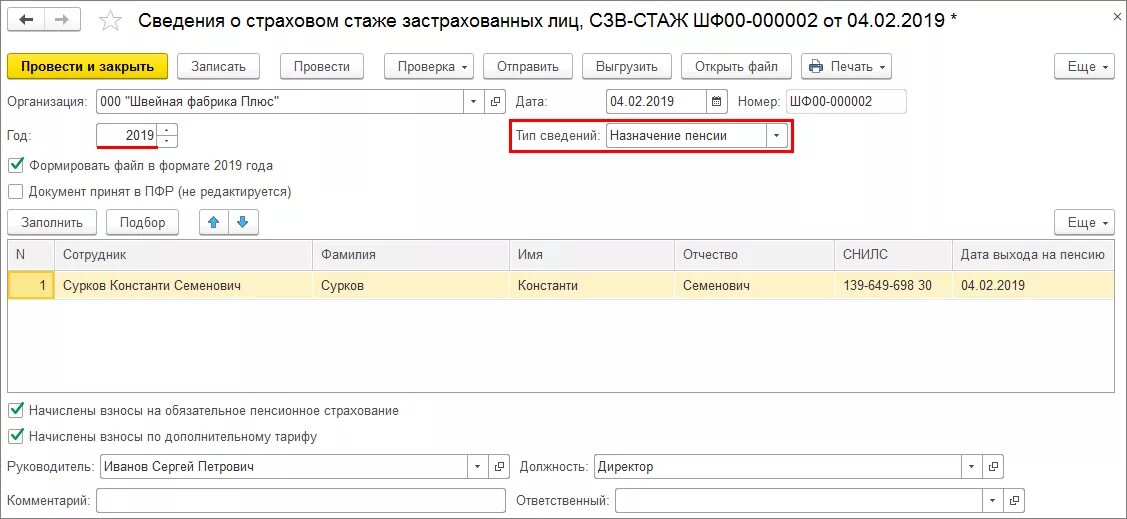Click the Заполнить button
The width and height of the screenshot is (1127, 519).
52,223
